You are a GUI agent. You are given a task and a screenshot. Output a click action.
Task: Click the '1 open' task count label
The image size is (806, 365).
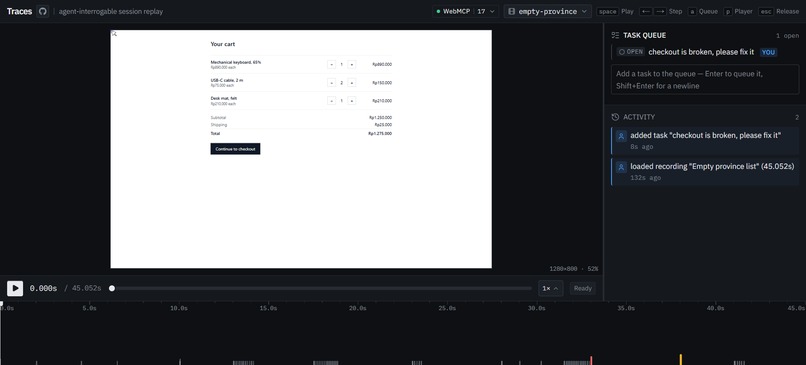click(787, 36)
